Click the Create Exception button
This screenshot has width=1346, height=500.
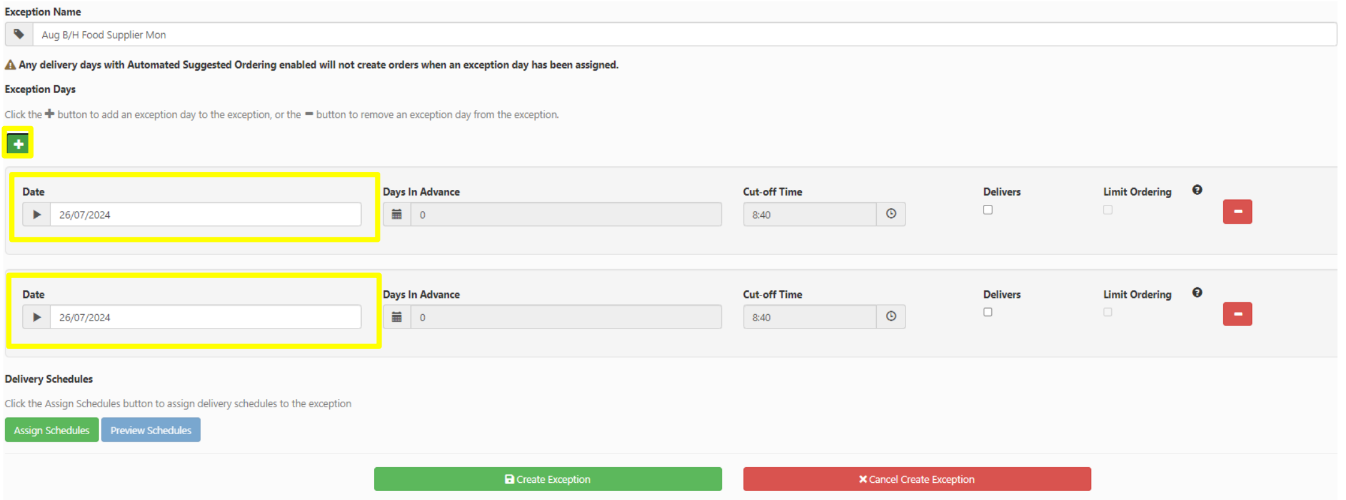(547, 479)
